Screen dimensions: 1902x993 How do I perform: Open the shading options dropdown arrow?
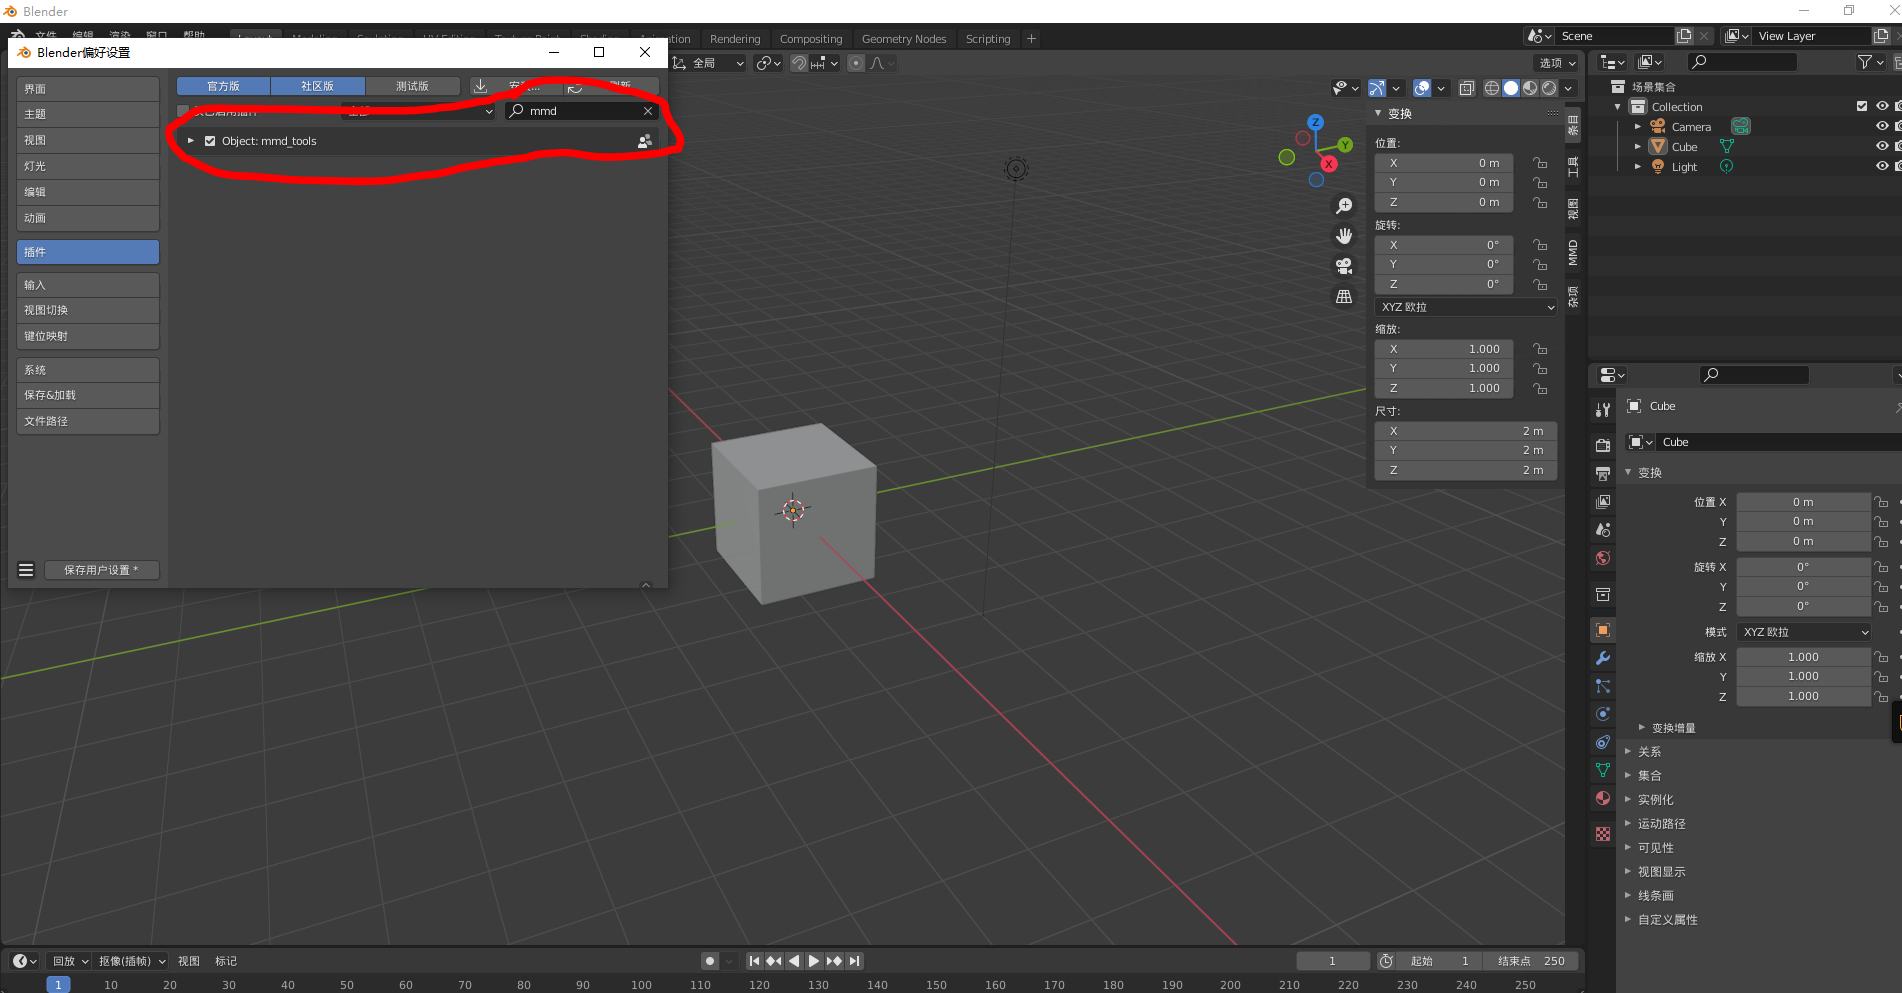point(1568,88)
